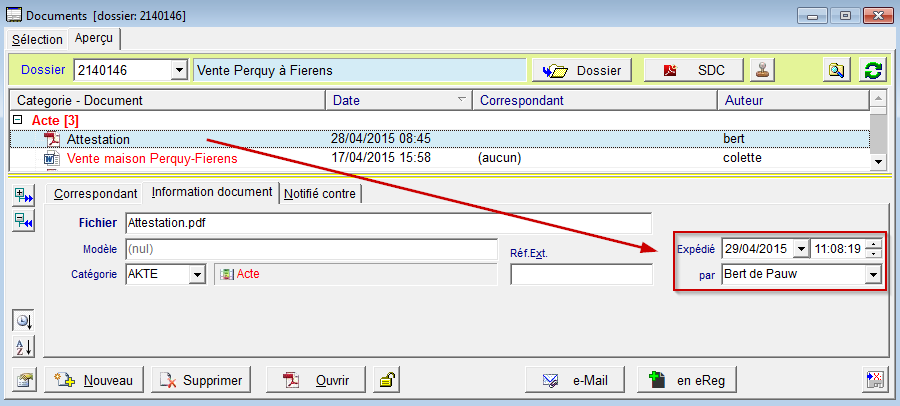
Task: Delete the document with Supprimer
Action: (201, 380)
